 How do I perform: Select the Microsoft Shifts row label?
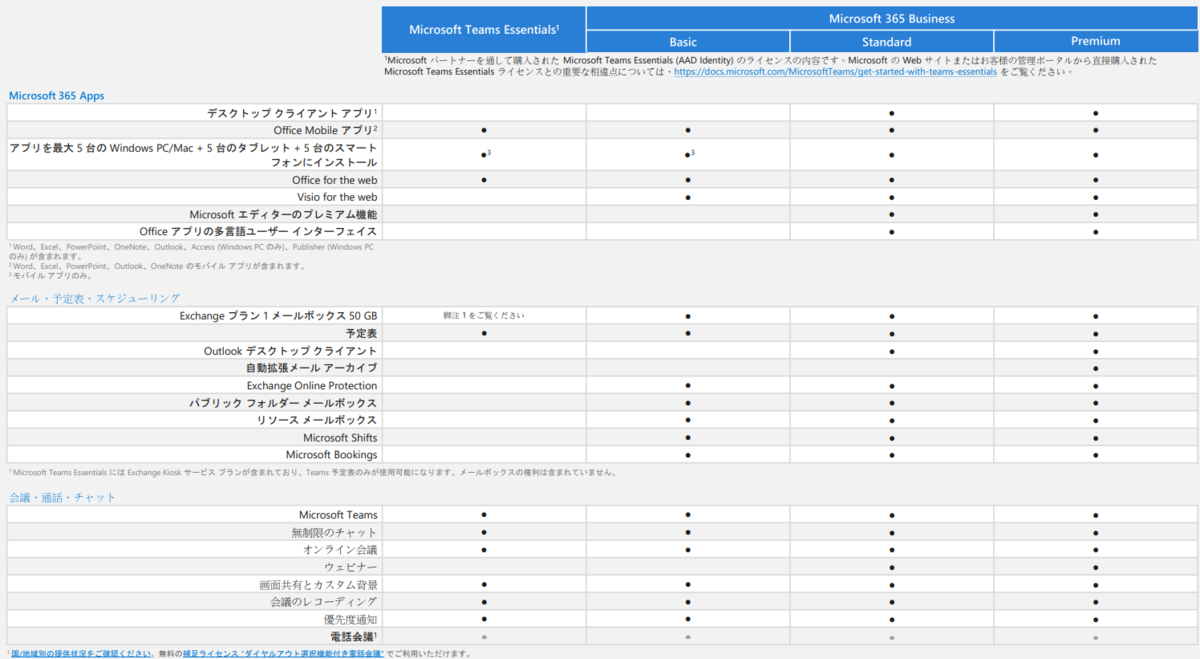(x=340, y=438)
